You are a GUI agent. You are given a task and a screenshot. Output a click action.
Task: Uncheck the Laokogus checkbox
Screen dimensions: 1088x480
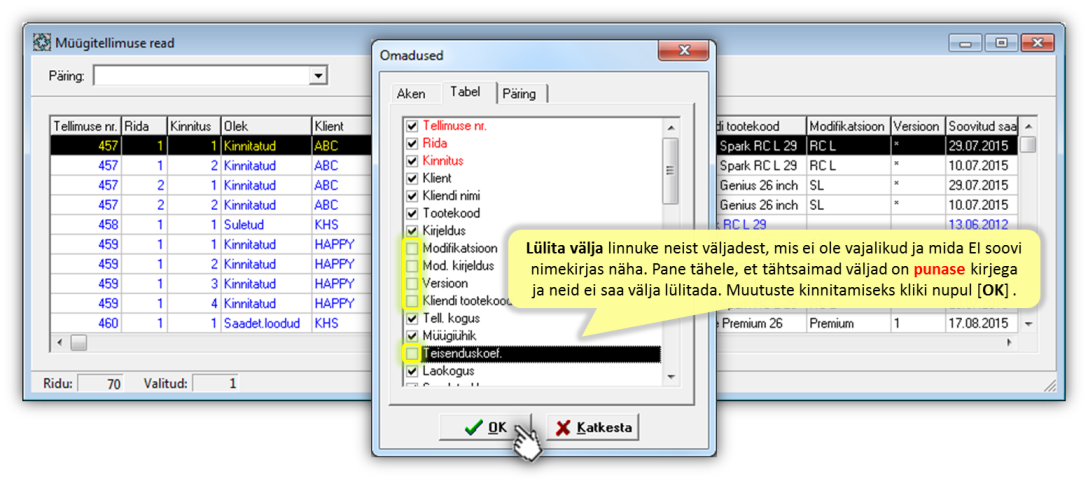tap(412, 371)
